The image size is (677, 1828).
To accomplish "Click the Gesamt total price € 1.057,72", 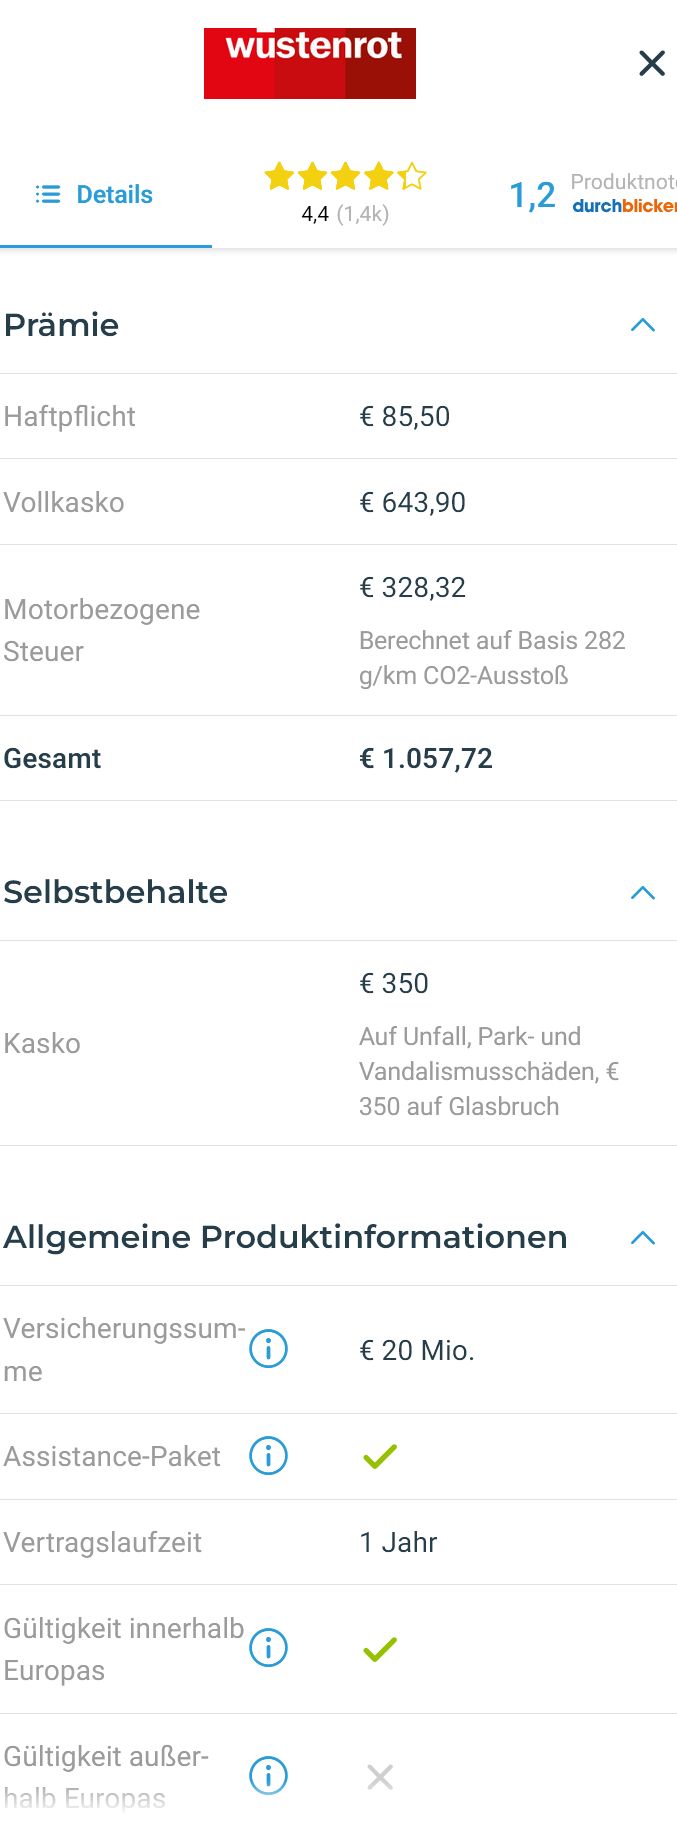I will click(426, 758).
